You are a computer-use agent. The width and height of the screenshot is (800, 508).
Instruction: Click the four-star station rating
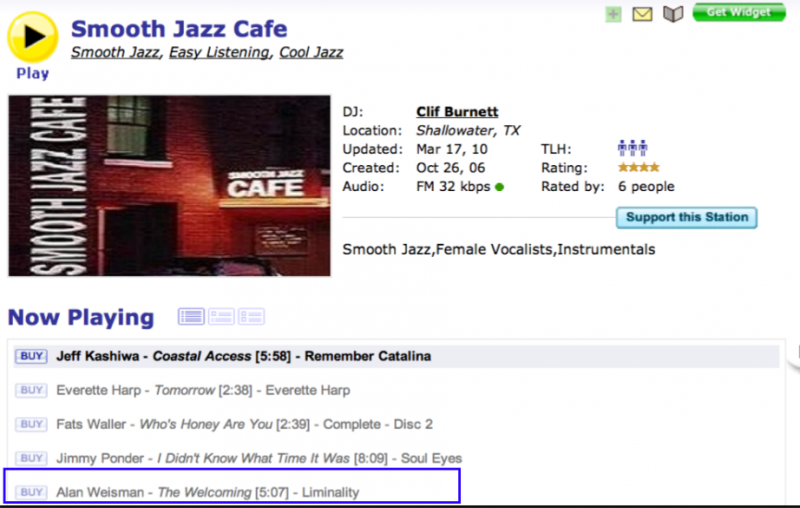(638, 168)
